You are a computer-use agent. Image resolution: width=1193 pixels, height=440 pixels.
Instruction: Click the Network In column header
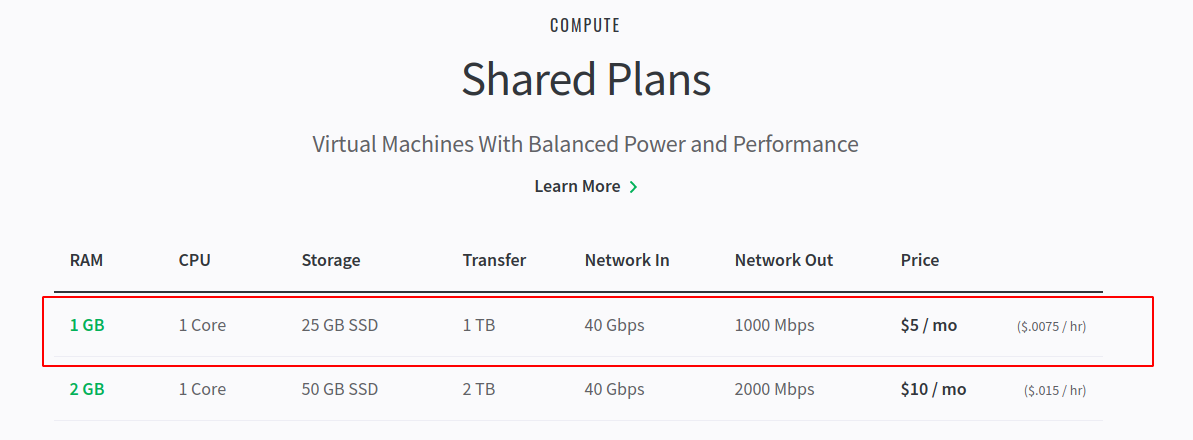click(627, 260)
